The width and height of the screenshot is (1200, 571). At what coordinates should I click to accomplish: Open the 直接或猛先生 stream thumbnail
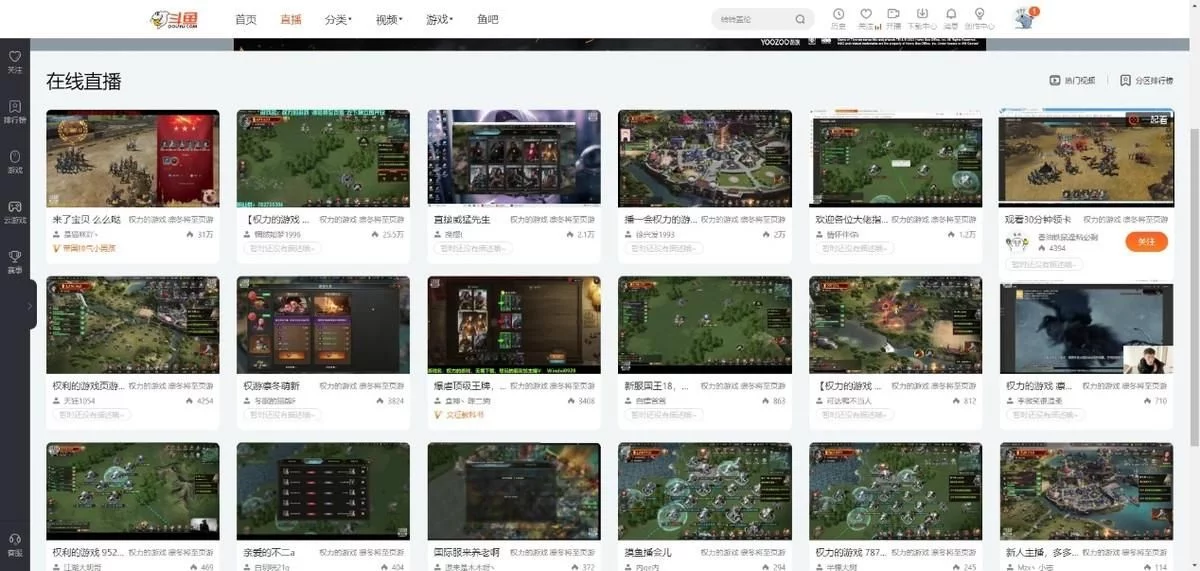click(x=514, y=158)
